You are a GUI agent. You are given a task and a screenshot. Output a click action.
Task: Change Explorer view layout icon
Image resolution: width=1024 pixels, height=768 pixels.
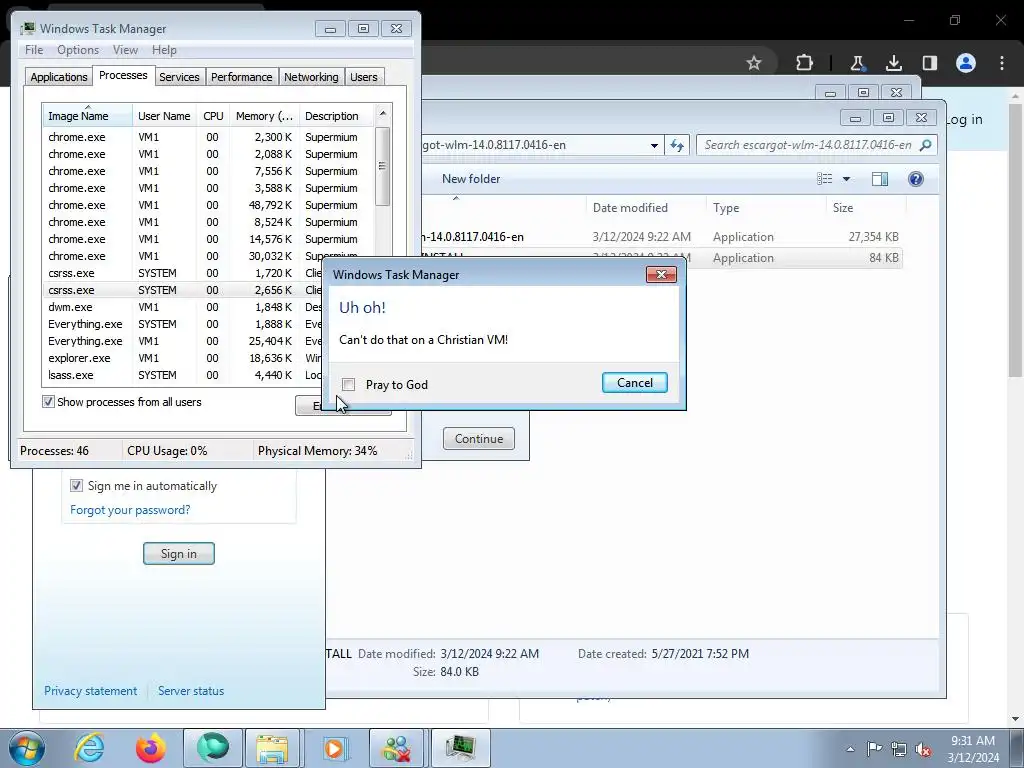pyautogui.click(x=825, y=179)
